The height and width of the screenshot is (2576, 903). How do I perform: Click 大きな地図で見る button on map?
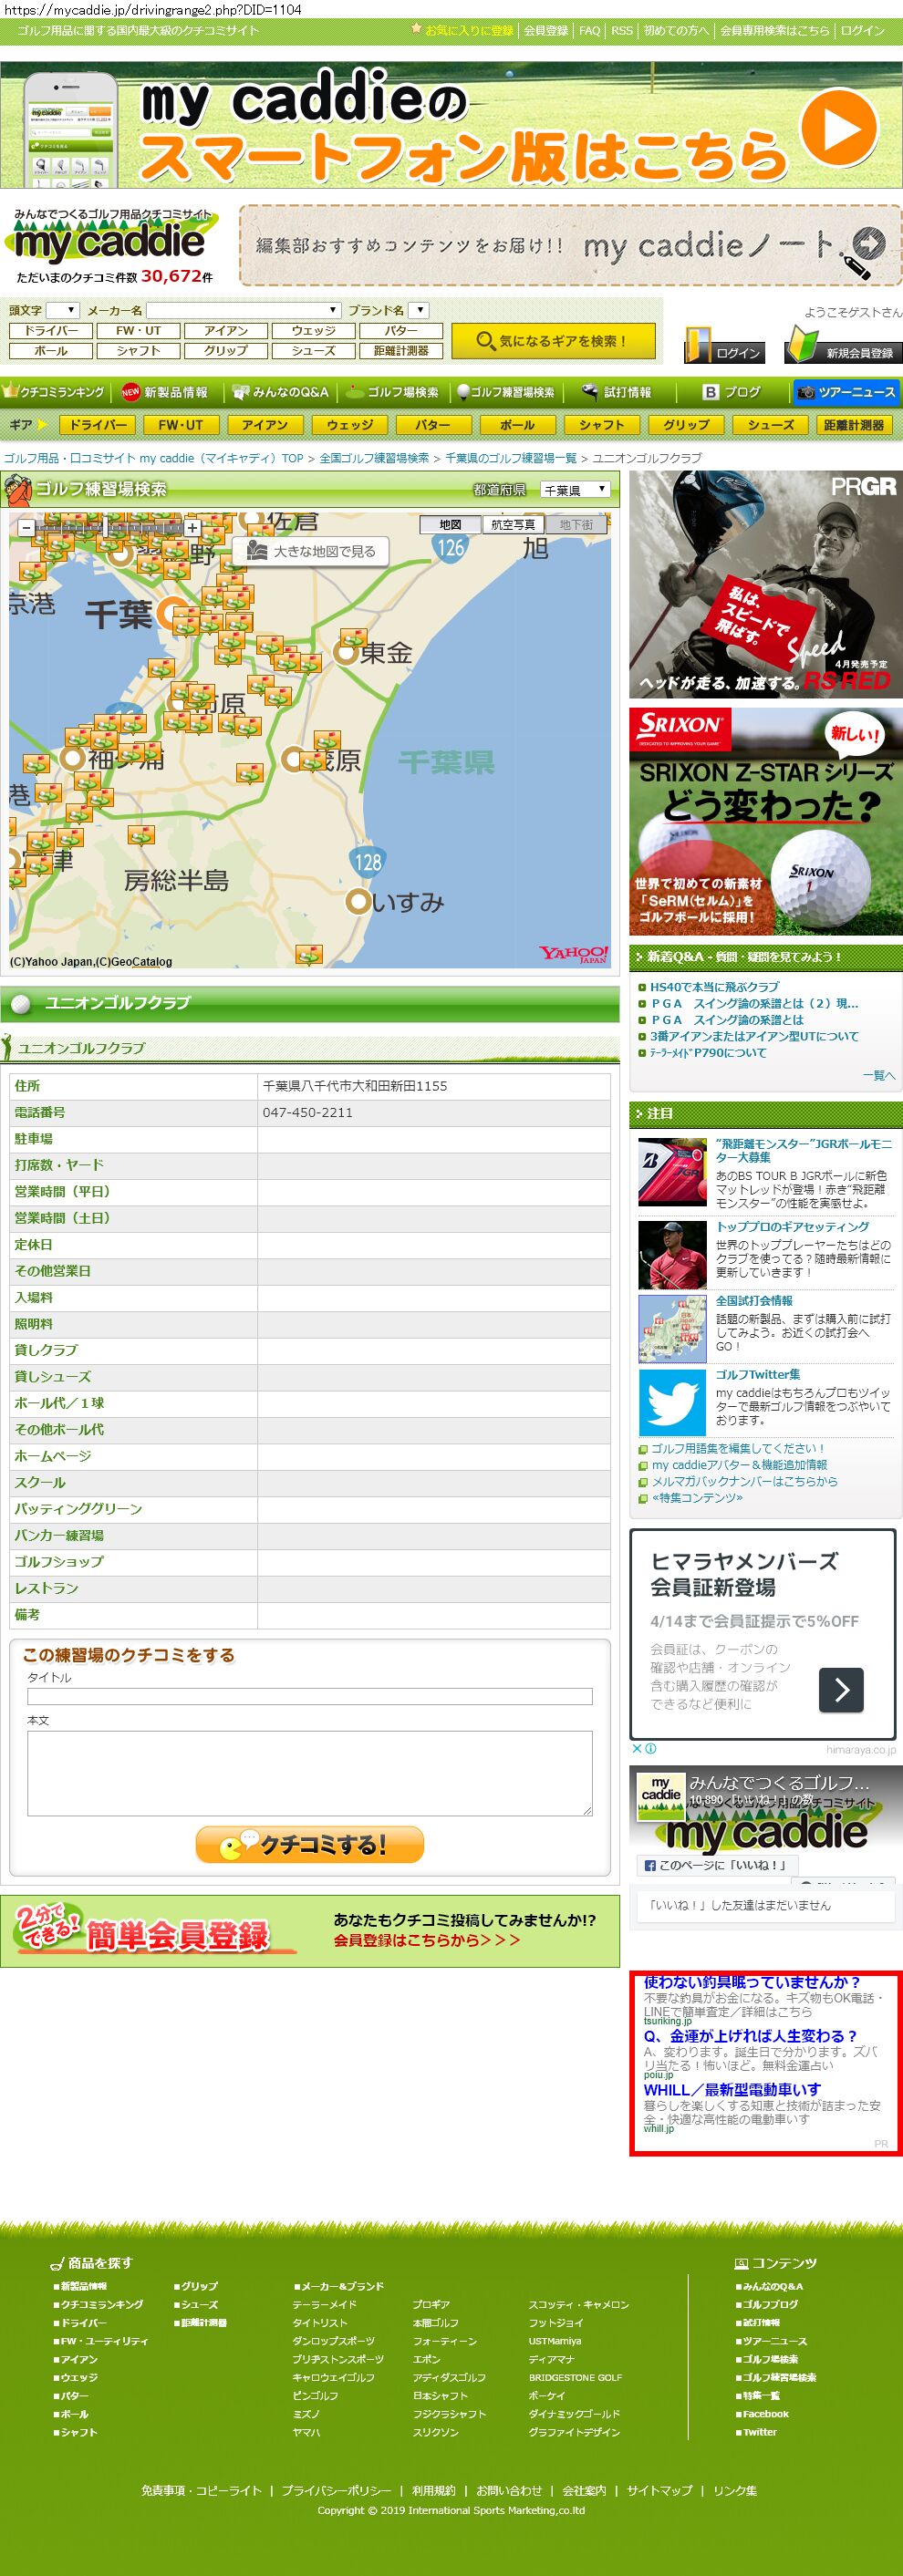(x=311, y=551)
